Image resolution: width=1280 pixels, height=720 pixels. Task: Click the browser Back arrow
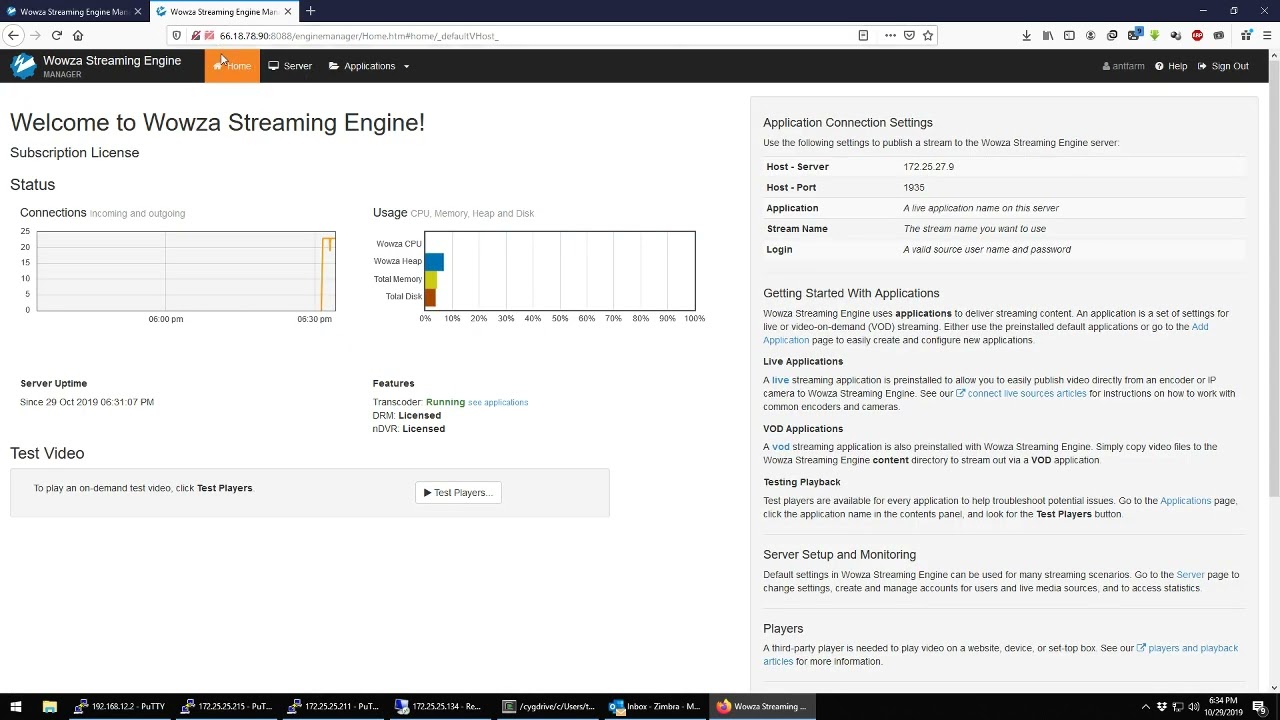(x=13, y=35)
